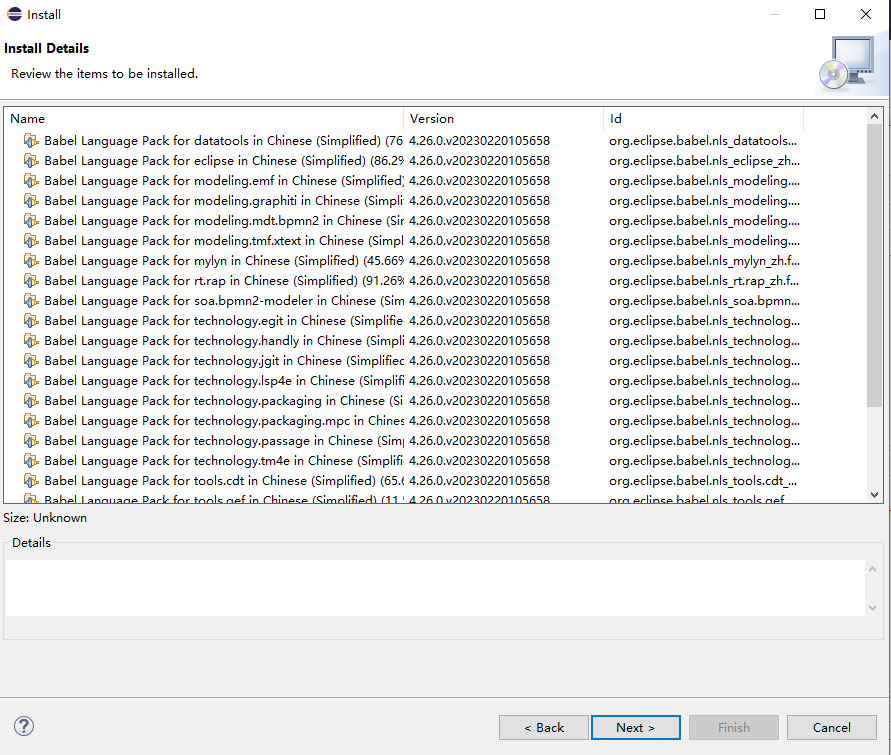Click the 'org.eclipse.babel.nls_eclipse_zh...' Id cell

pyautogui.click(x=705, y=161)
